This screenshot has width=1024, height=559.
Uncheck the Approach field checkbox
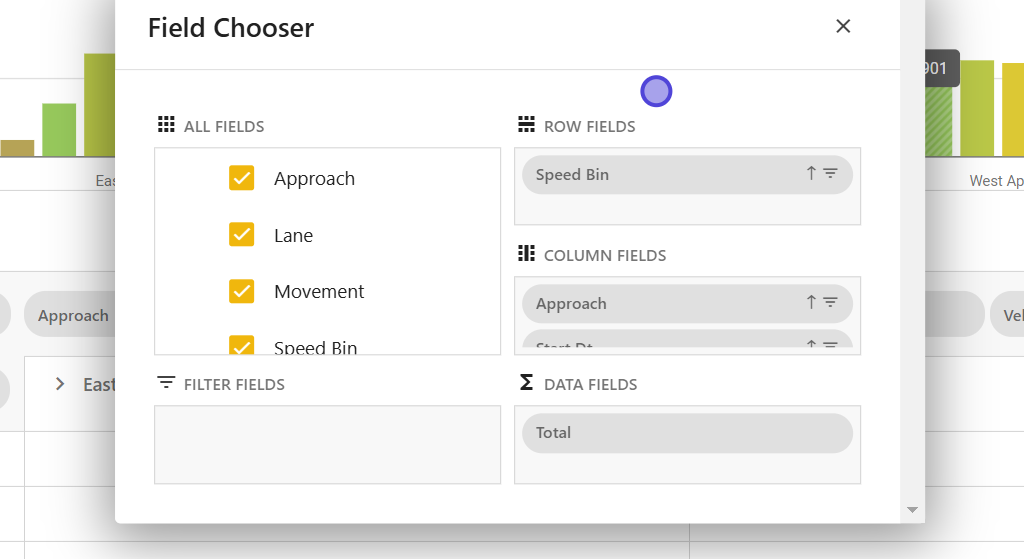tap(242, 178)
